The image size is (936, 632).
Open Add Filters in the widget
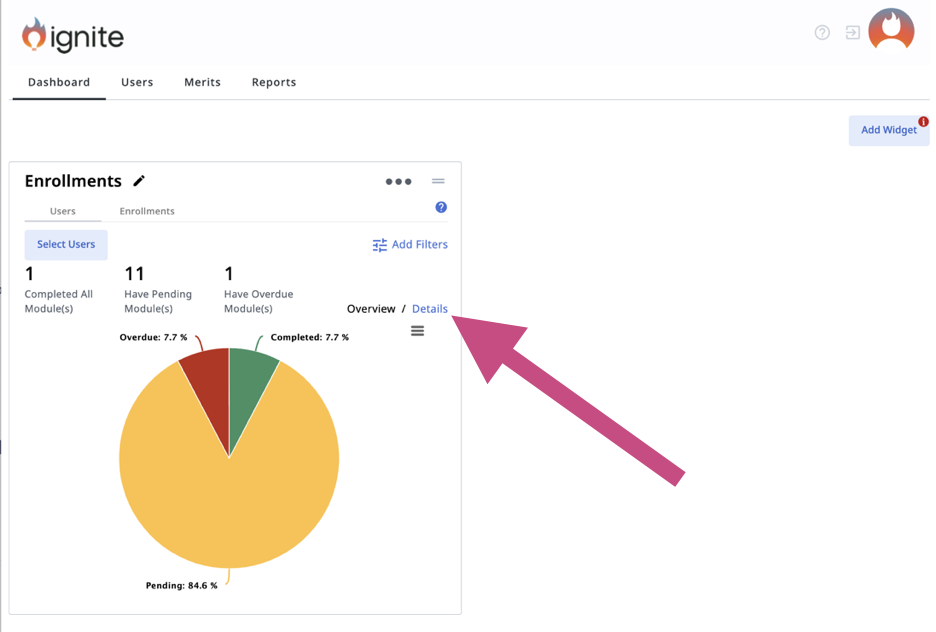[x=410, y=244]
